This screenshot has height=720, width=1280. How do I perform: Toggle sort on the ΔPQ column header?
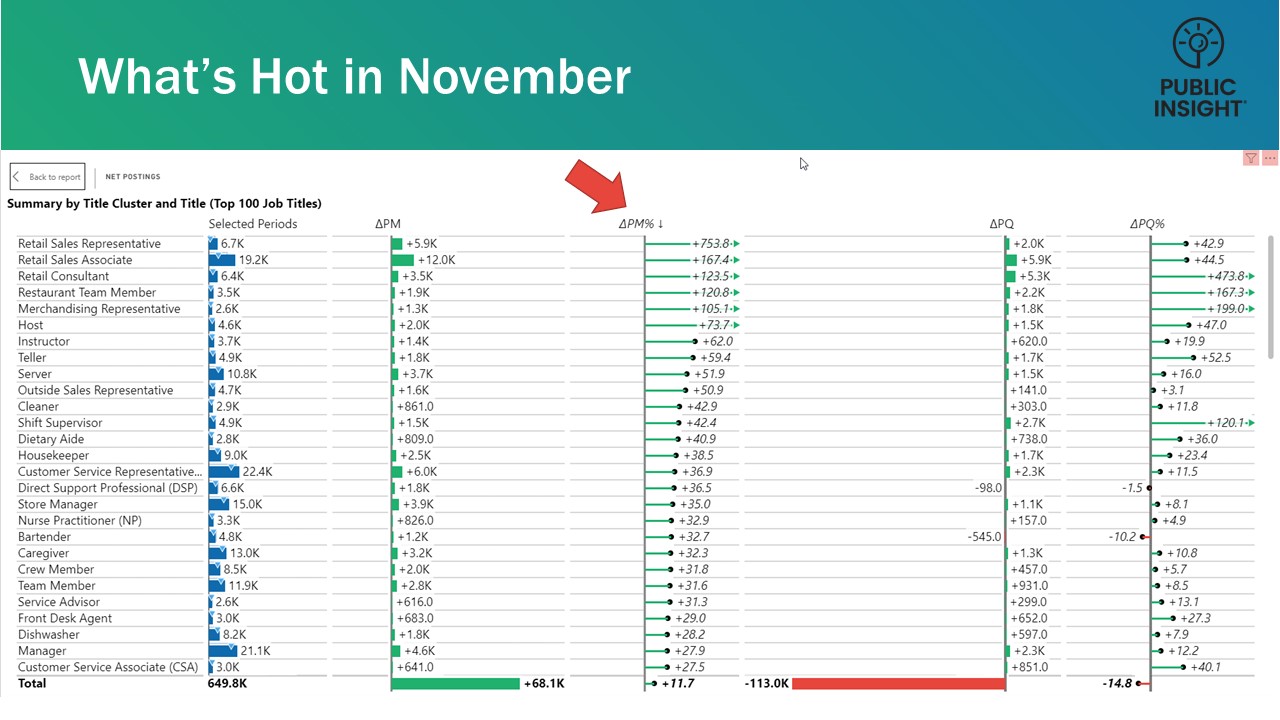pos(1001,224)
